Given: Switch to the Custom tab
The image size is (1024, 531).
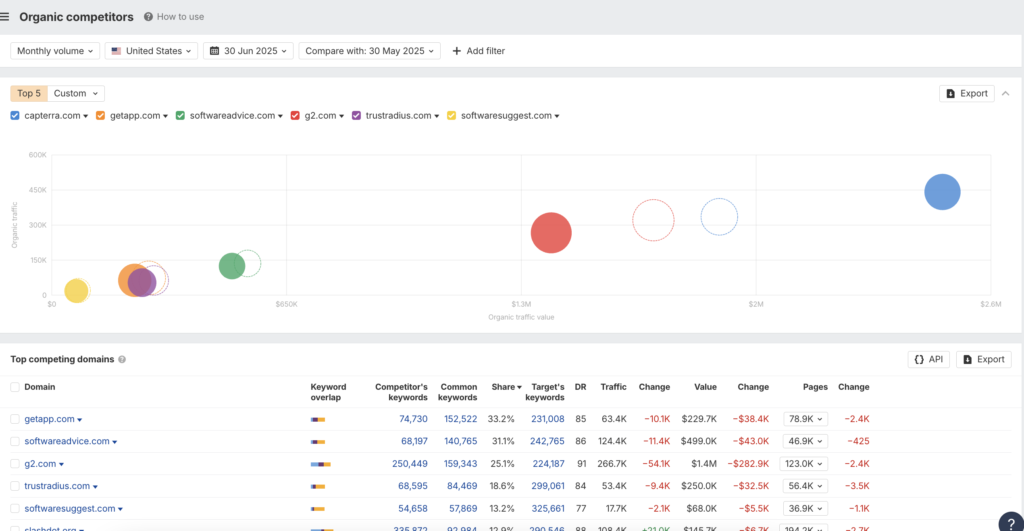Looking at the screenshot, I should [76, 93].
